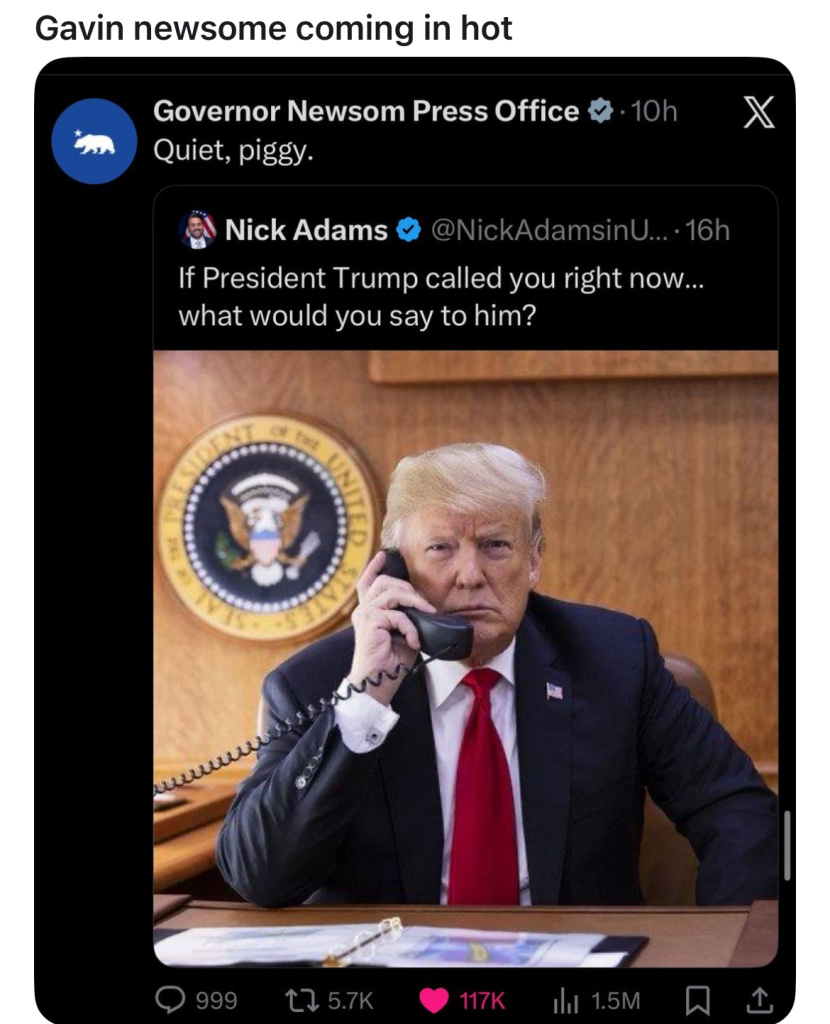Open the 16h timestamp of quoted post
The image size is (830, 1024).
click(x=708, y=230)
